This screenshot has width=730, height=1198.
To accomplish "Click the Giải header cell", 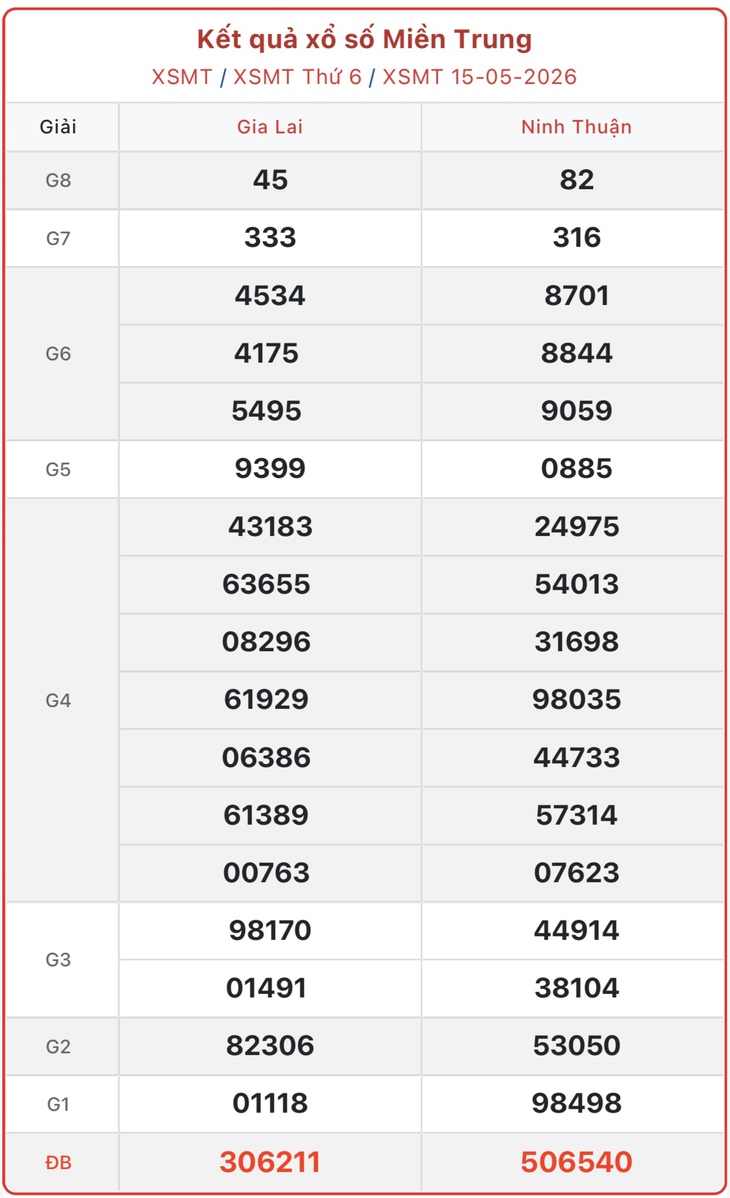I will (x=58, y=127).
